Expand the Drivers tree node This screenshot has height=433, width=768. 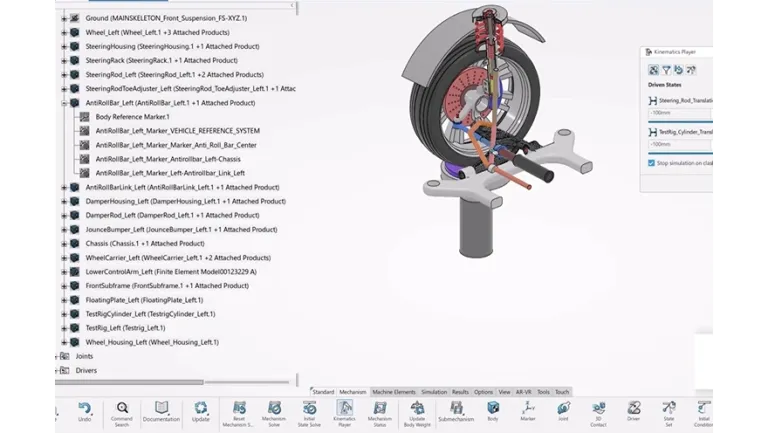pos(57,370)
